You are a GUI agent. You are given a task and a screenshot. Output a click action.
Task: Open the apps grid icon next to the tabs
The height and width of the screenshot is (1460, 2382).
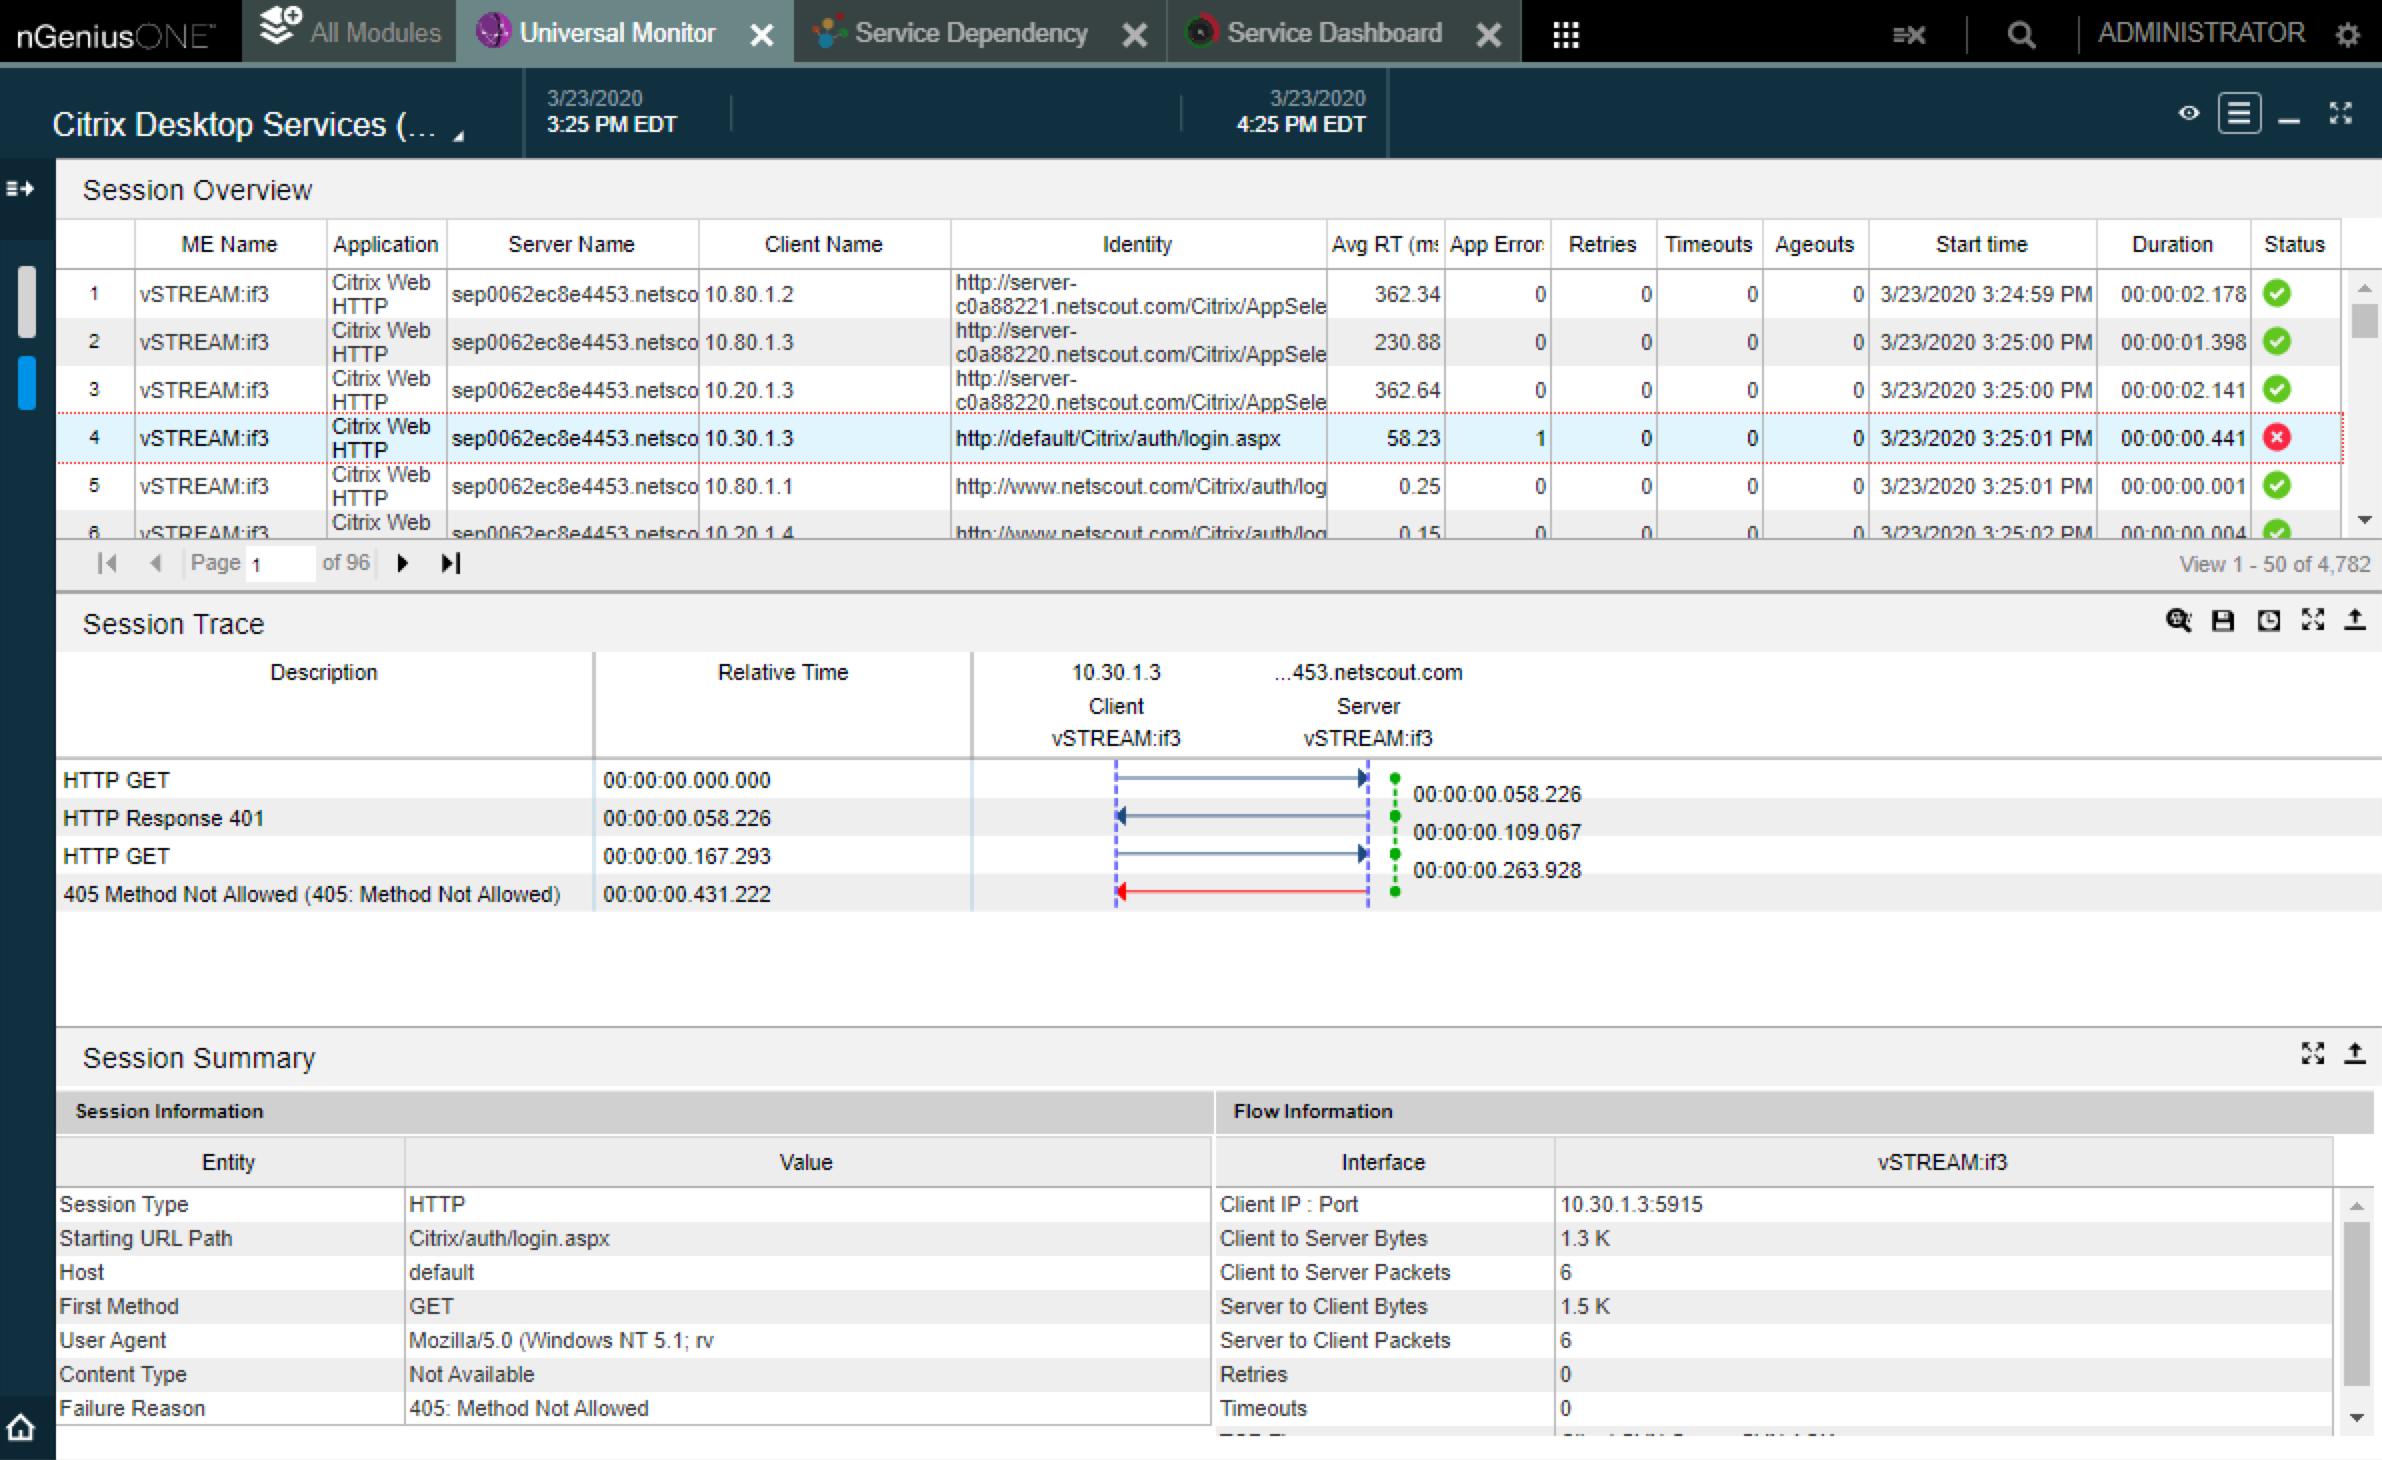(x=1564, y=33)
